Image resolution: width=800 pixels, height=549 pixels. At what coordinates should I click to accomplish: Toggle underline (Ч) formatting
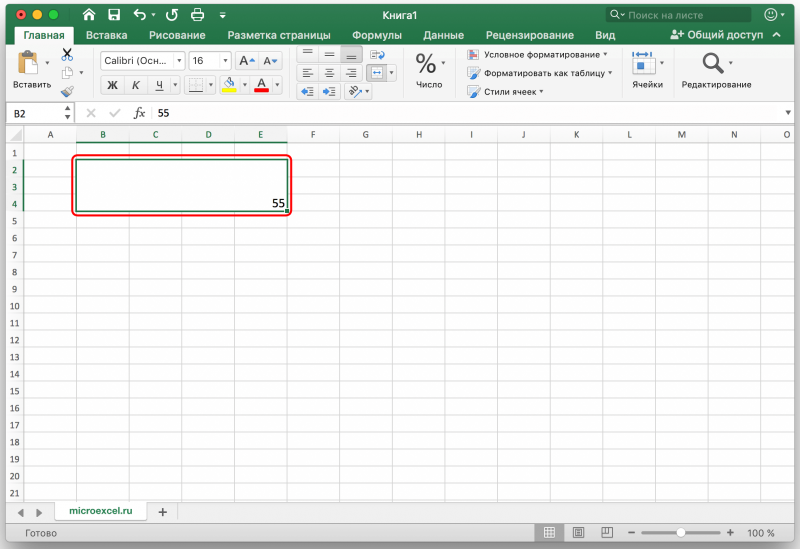159,85
